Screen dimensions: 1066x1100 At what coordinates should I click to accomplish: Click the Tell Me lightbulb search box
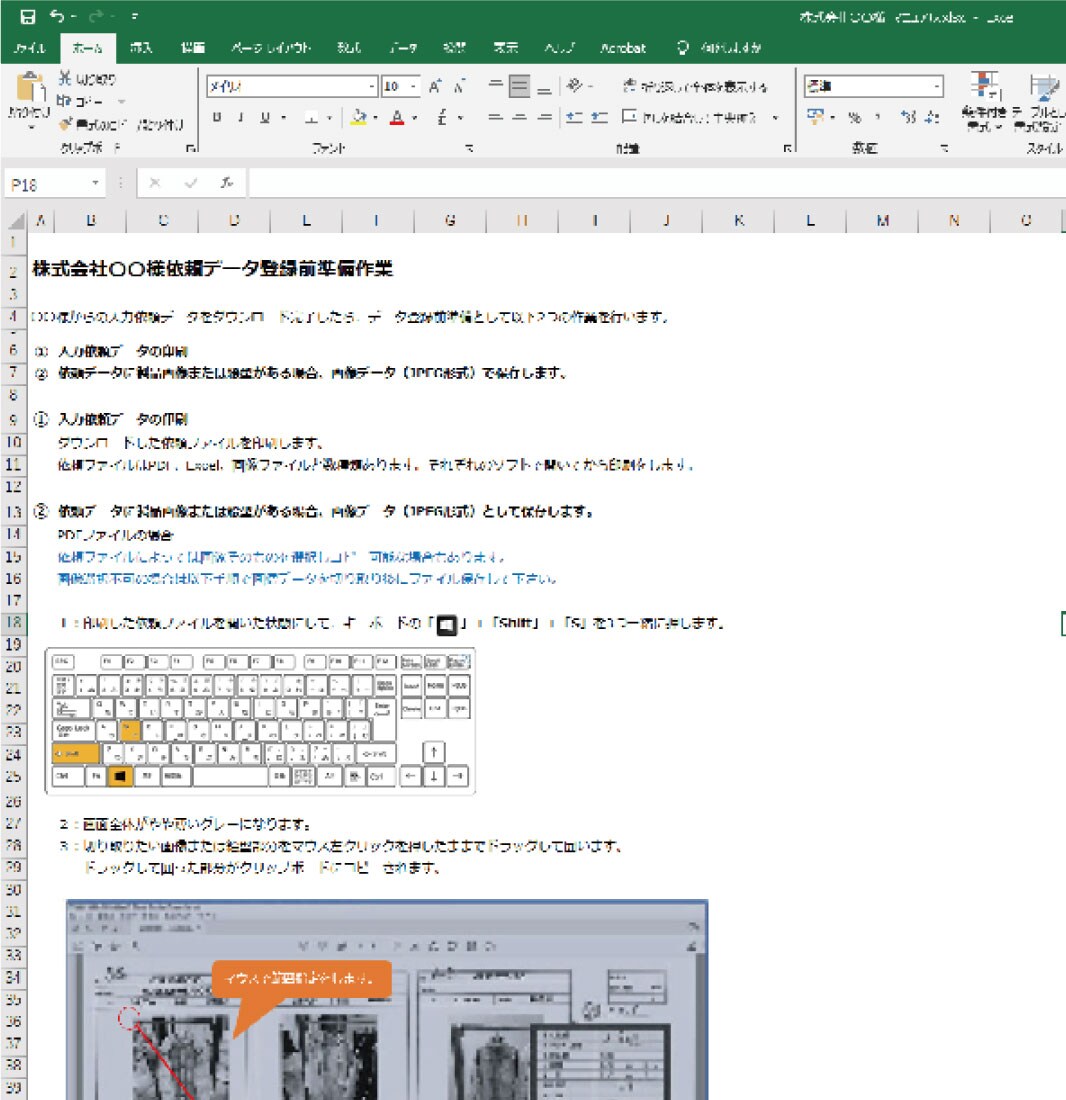click(720, 48)
